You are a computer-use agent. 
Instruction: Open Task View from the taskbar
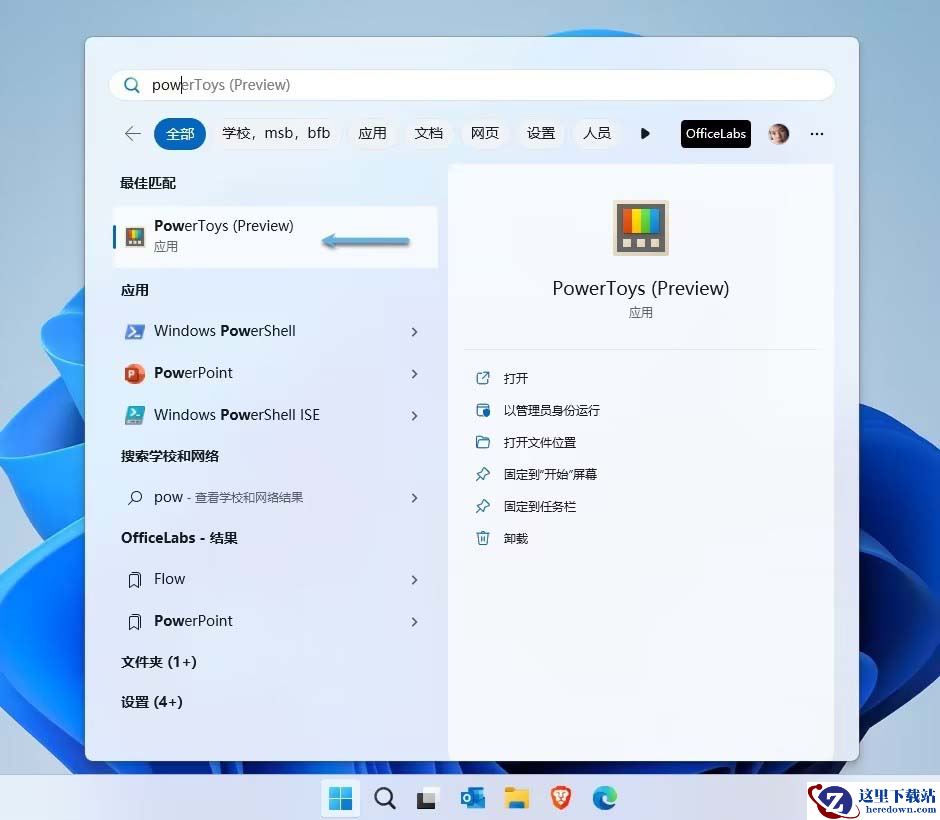pyautogui.click(x=428, y=798)
